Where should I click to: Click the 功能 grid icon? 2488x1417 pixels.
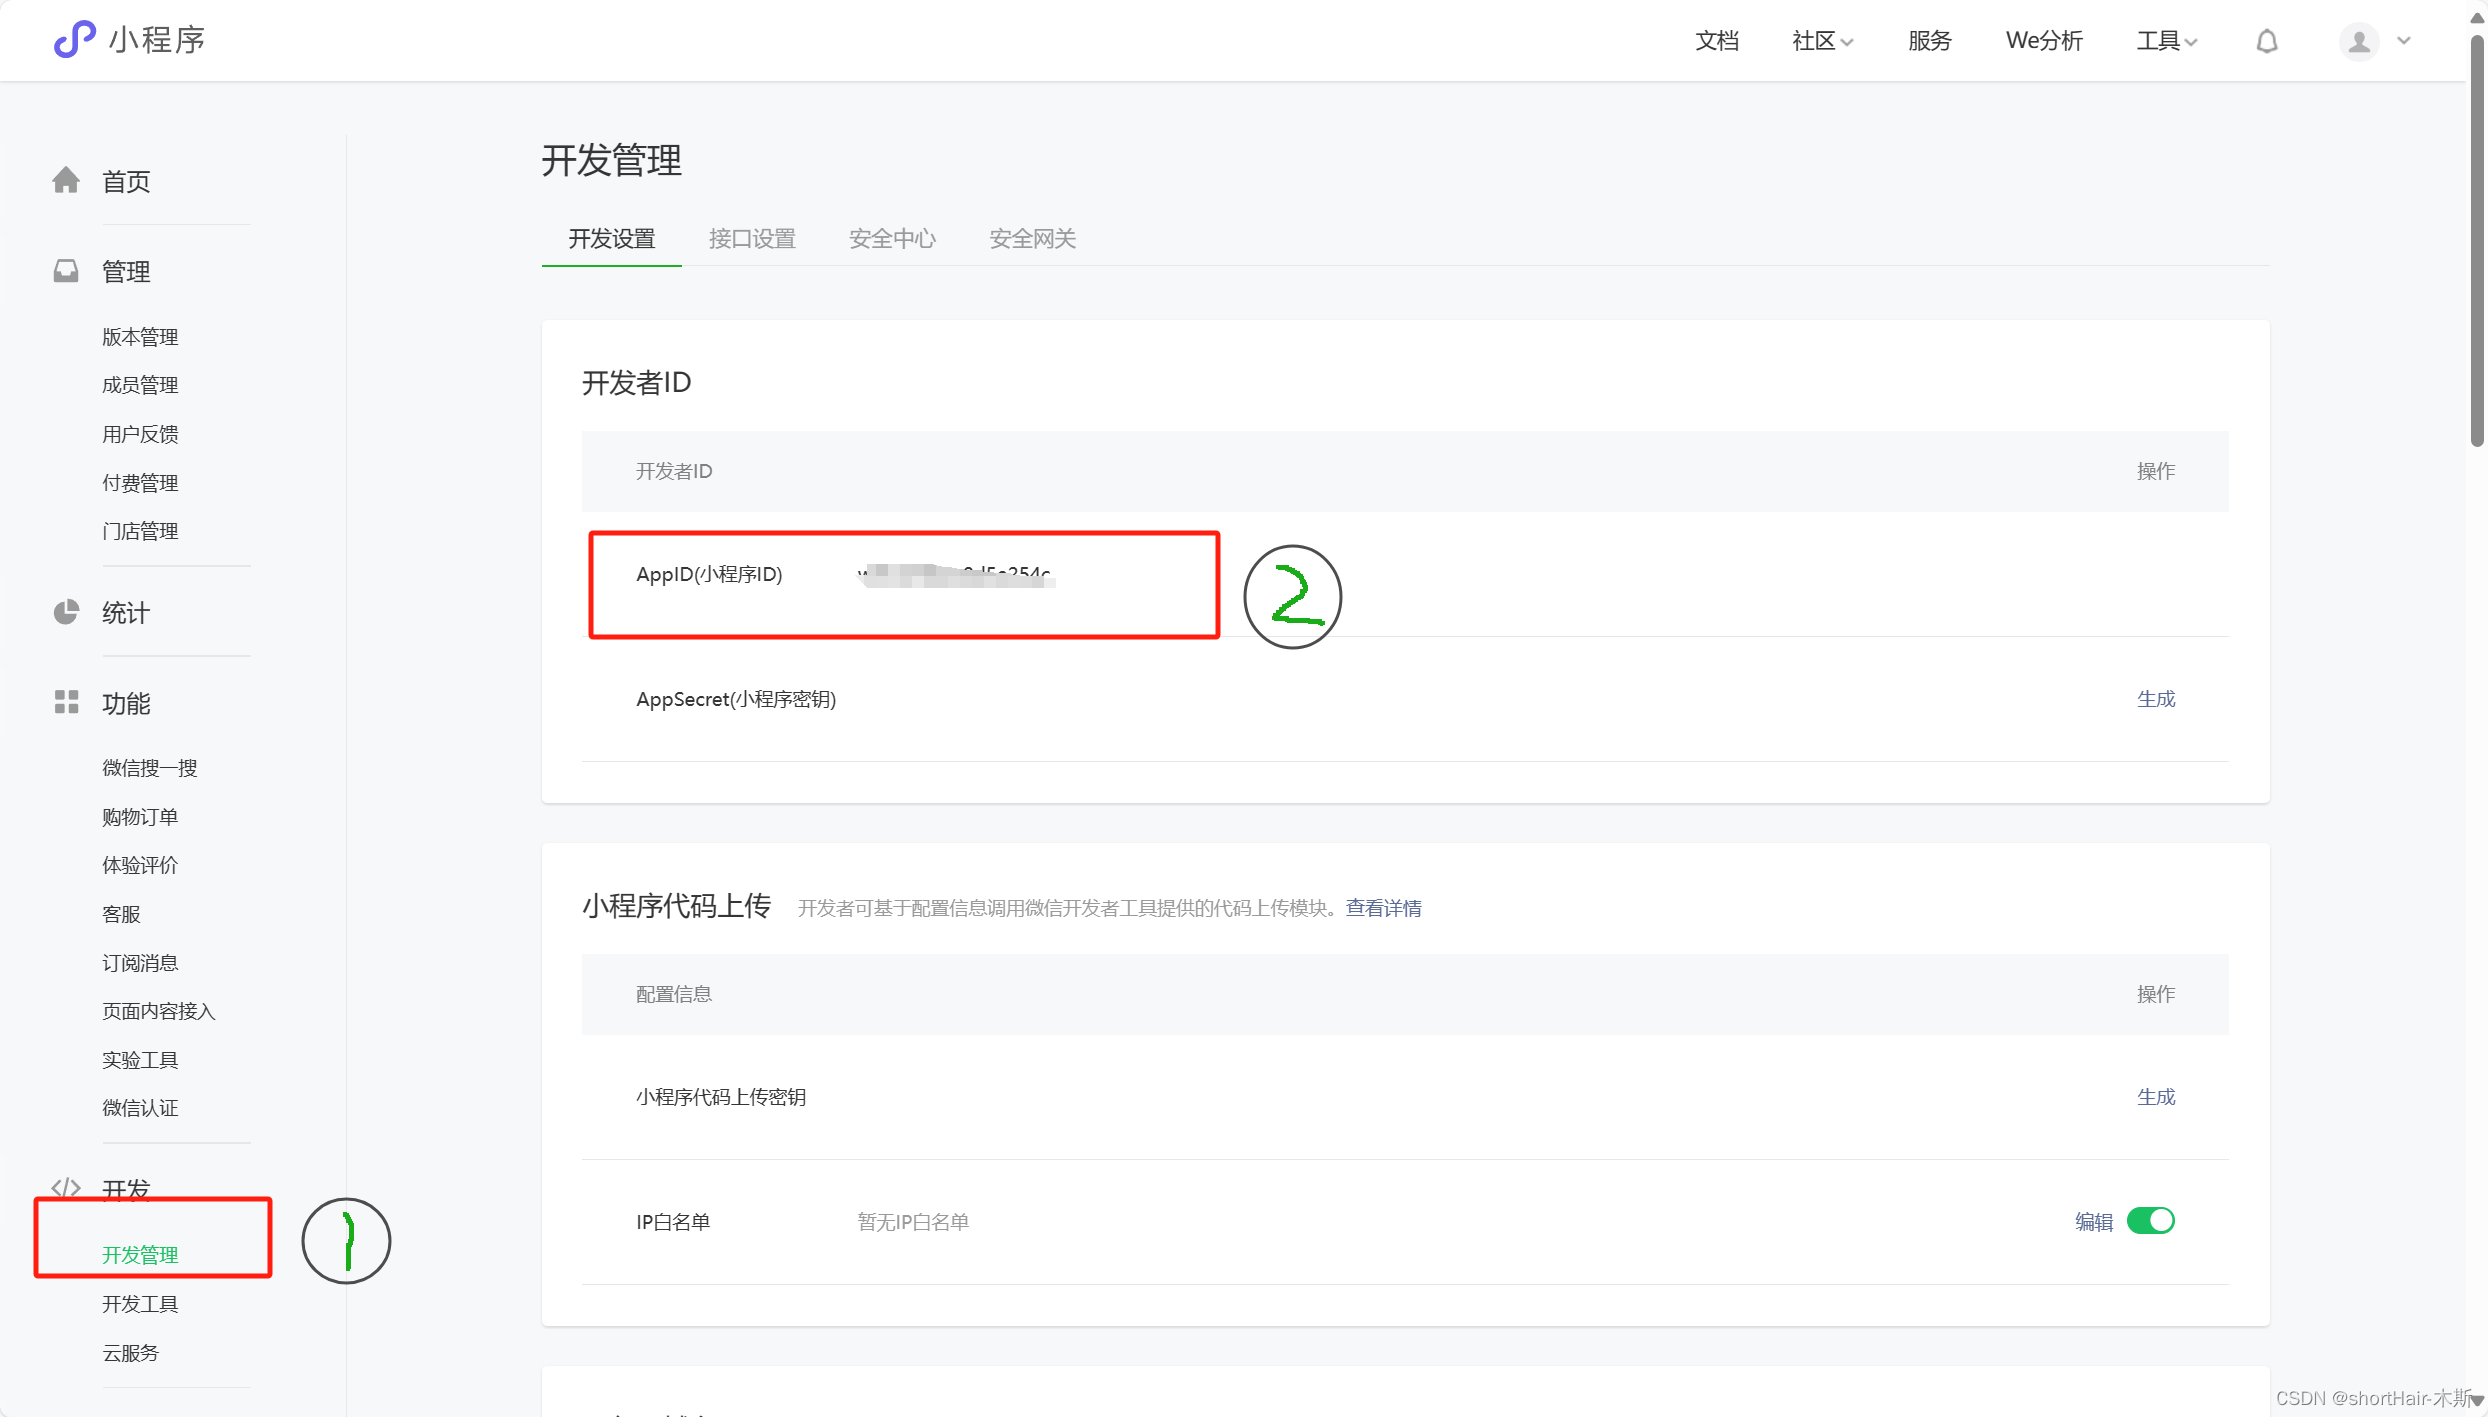(x=66, y=702)
